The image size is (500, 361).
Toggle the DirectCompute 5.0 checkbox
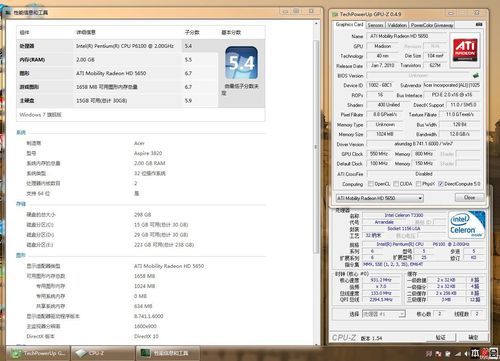coord(441,184)
